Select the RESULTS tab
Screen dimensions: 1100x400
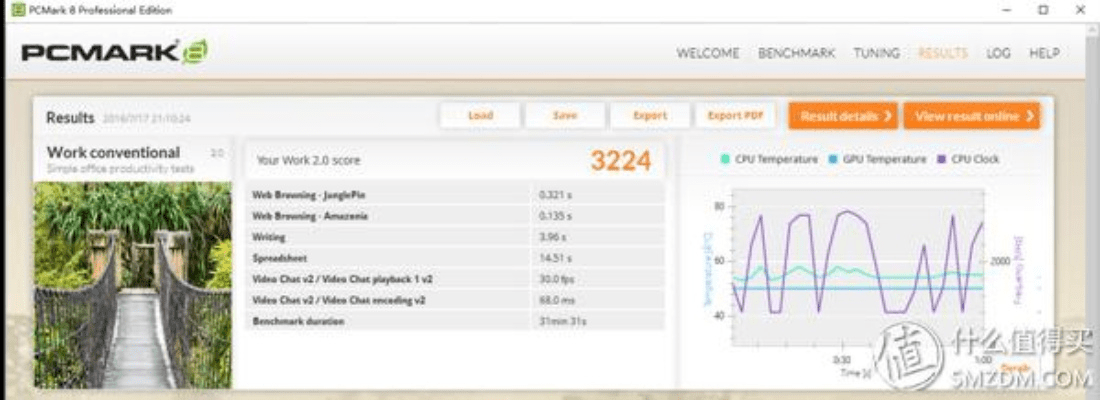click(943, 53)
